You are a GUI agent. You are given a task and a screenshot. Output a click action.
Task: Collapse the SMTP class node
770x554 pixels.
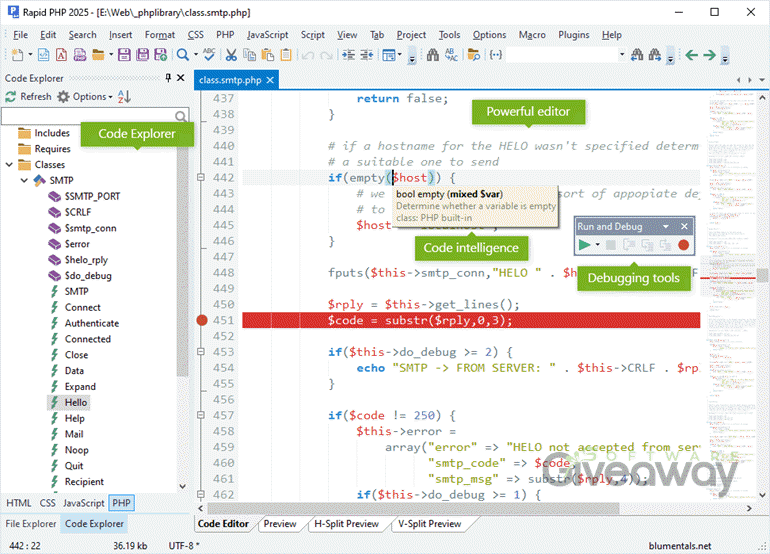click(24, 180)
